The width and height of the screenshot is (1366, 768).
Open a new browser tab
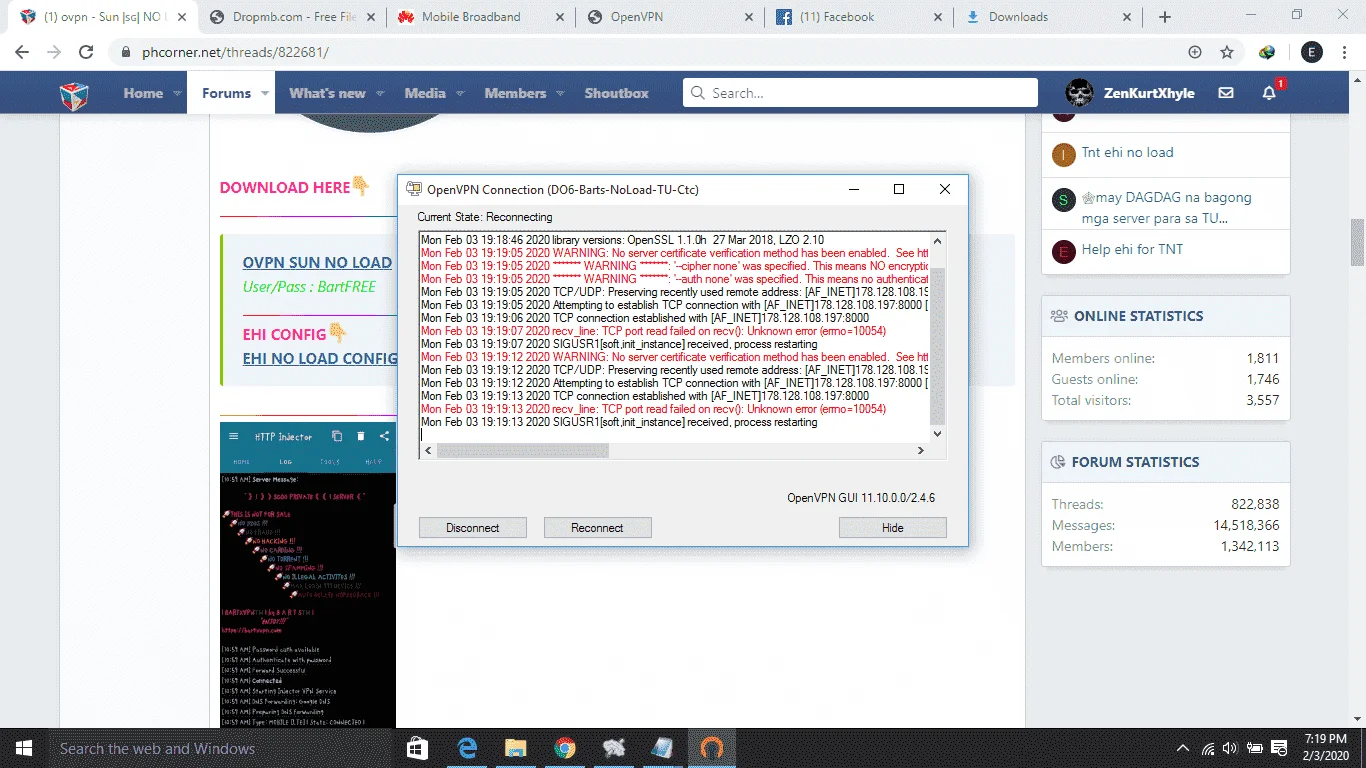point(1165,17)
